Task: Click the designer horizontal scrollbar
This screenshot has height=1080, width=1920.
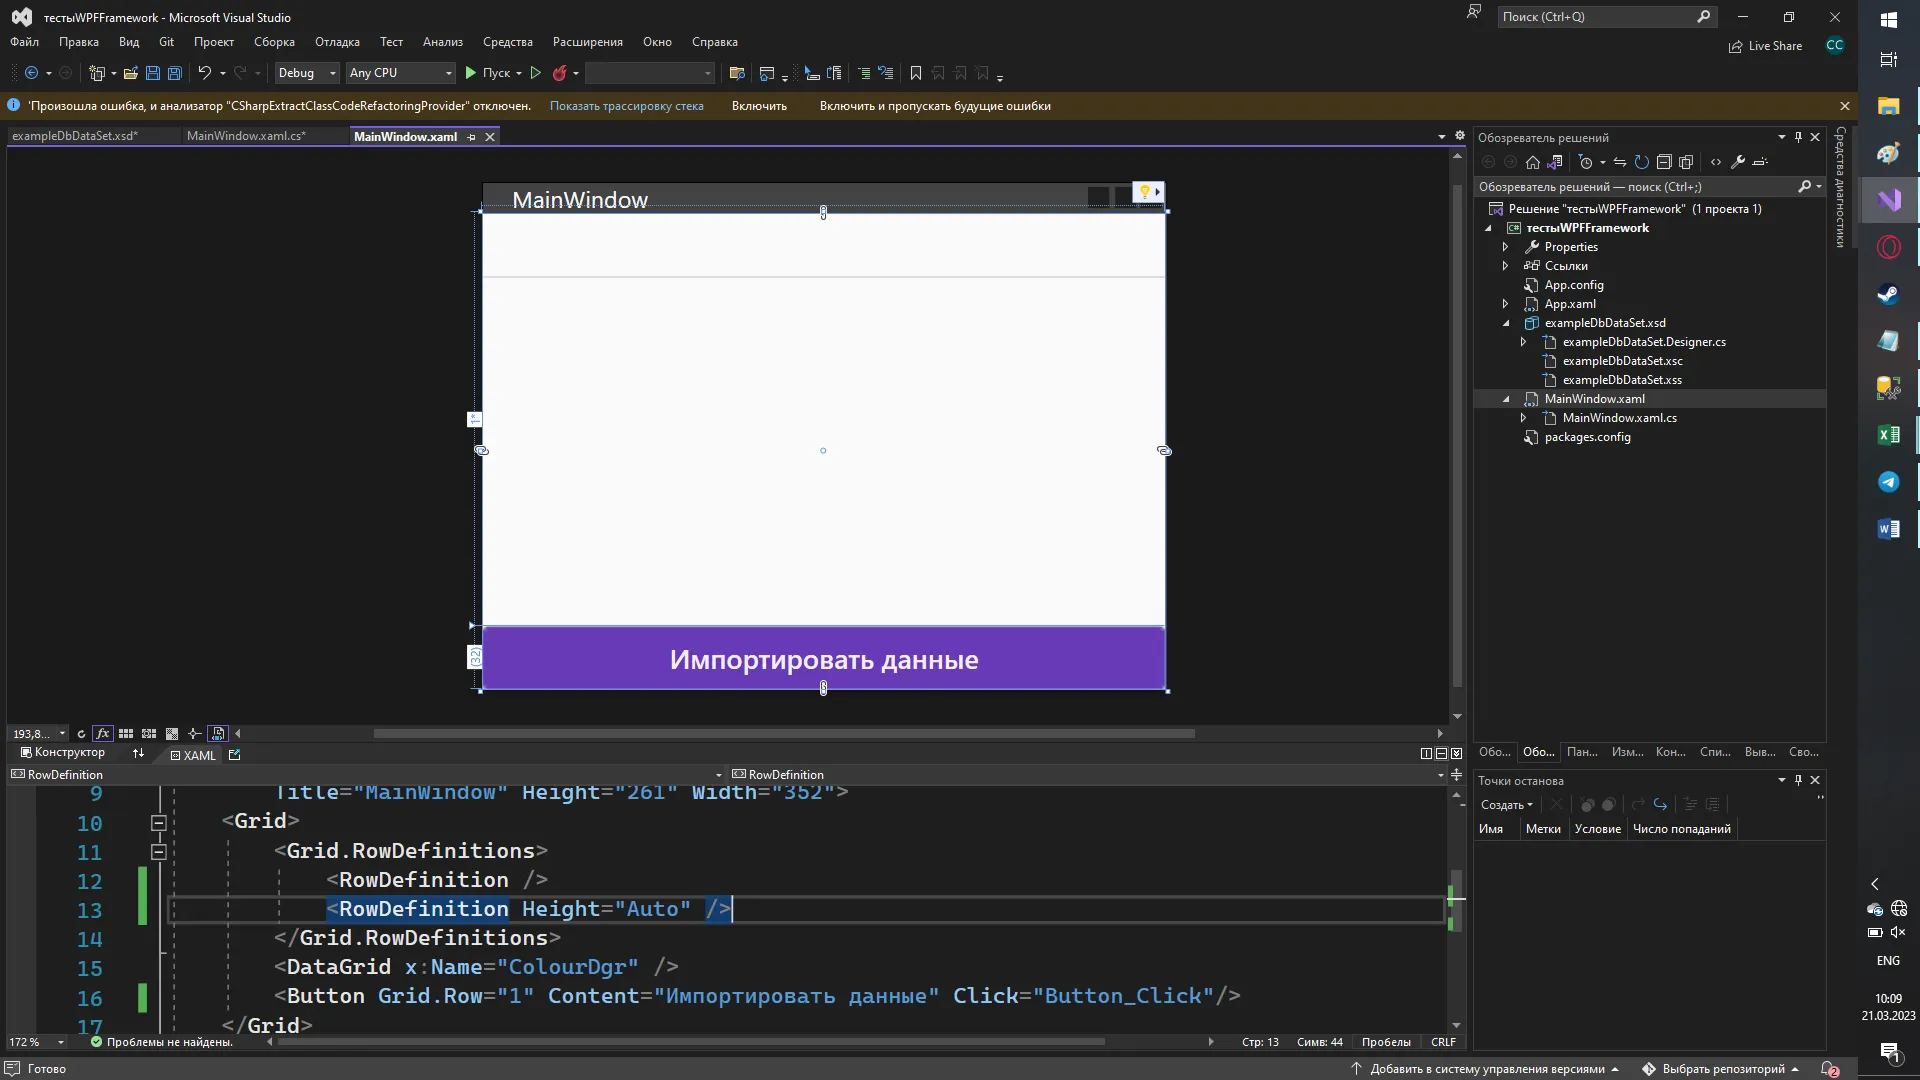Action: [784, 734]
